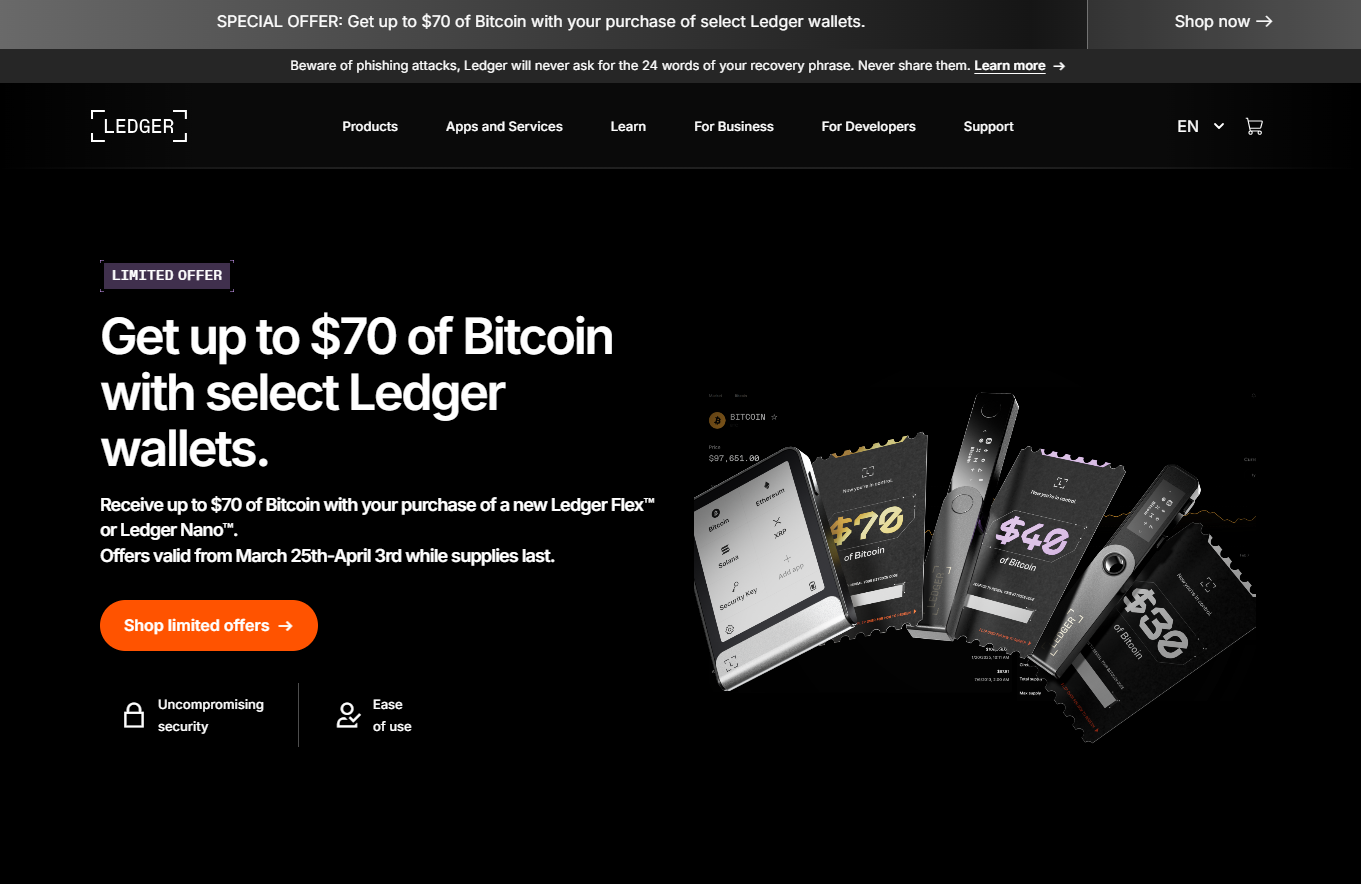Open the Apps and Services menu
The width and height of the screenshot is (1361, 884).
504,126
